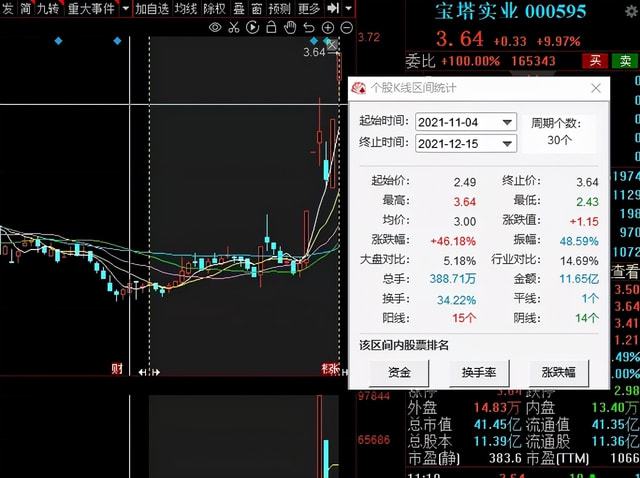The width and height of the screenshot is (640, 478).
Task: Toggle the eye visibility icon in chart toolbar
Action: (215, 27)
